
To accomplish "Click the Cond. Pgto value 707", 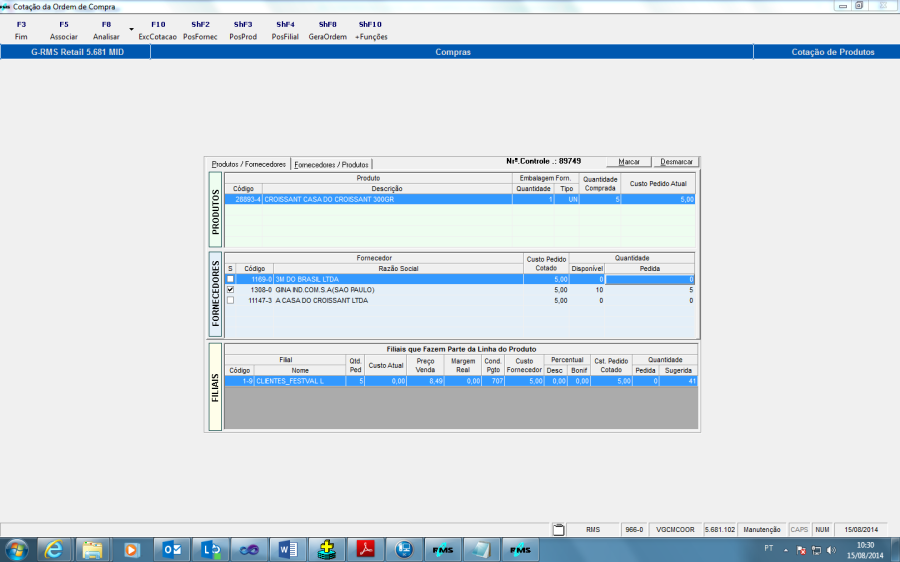I will click(x=493, y=381).
